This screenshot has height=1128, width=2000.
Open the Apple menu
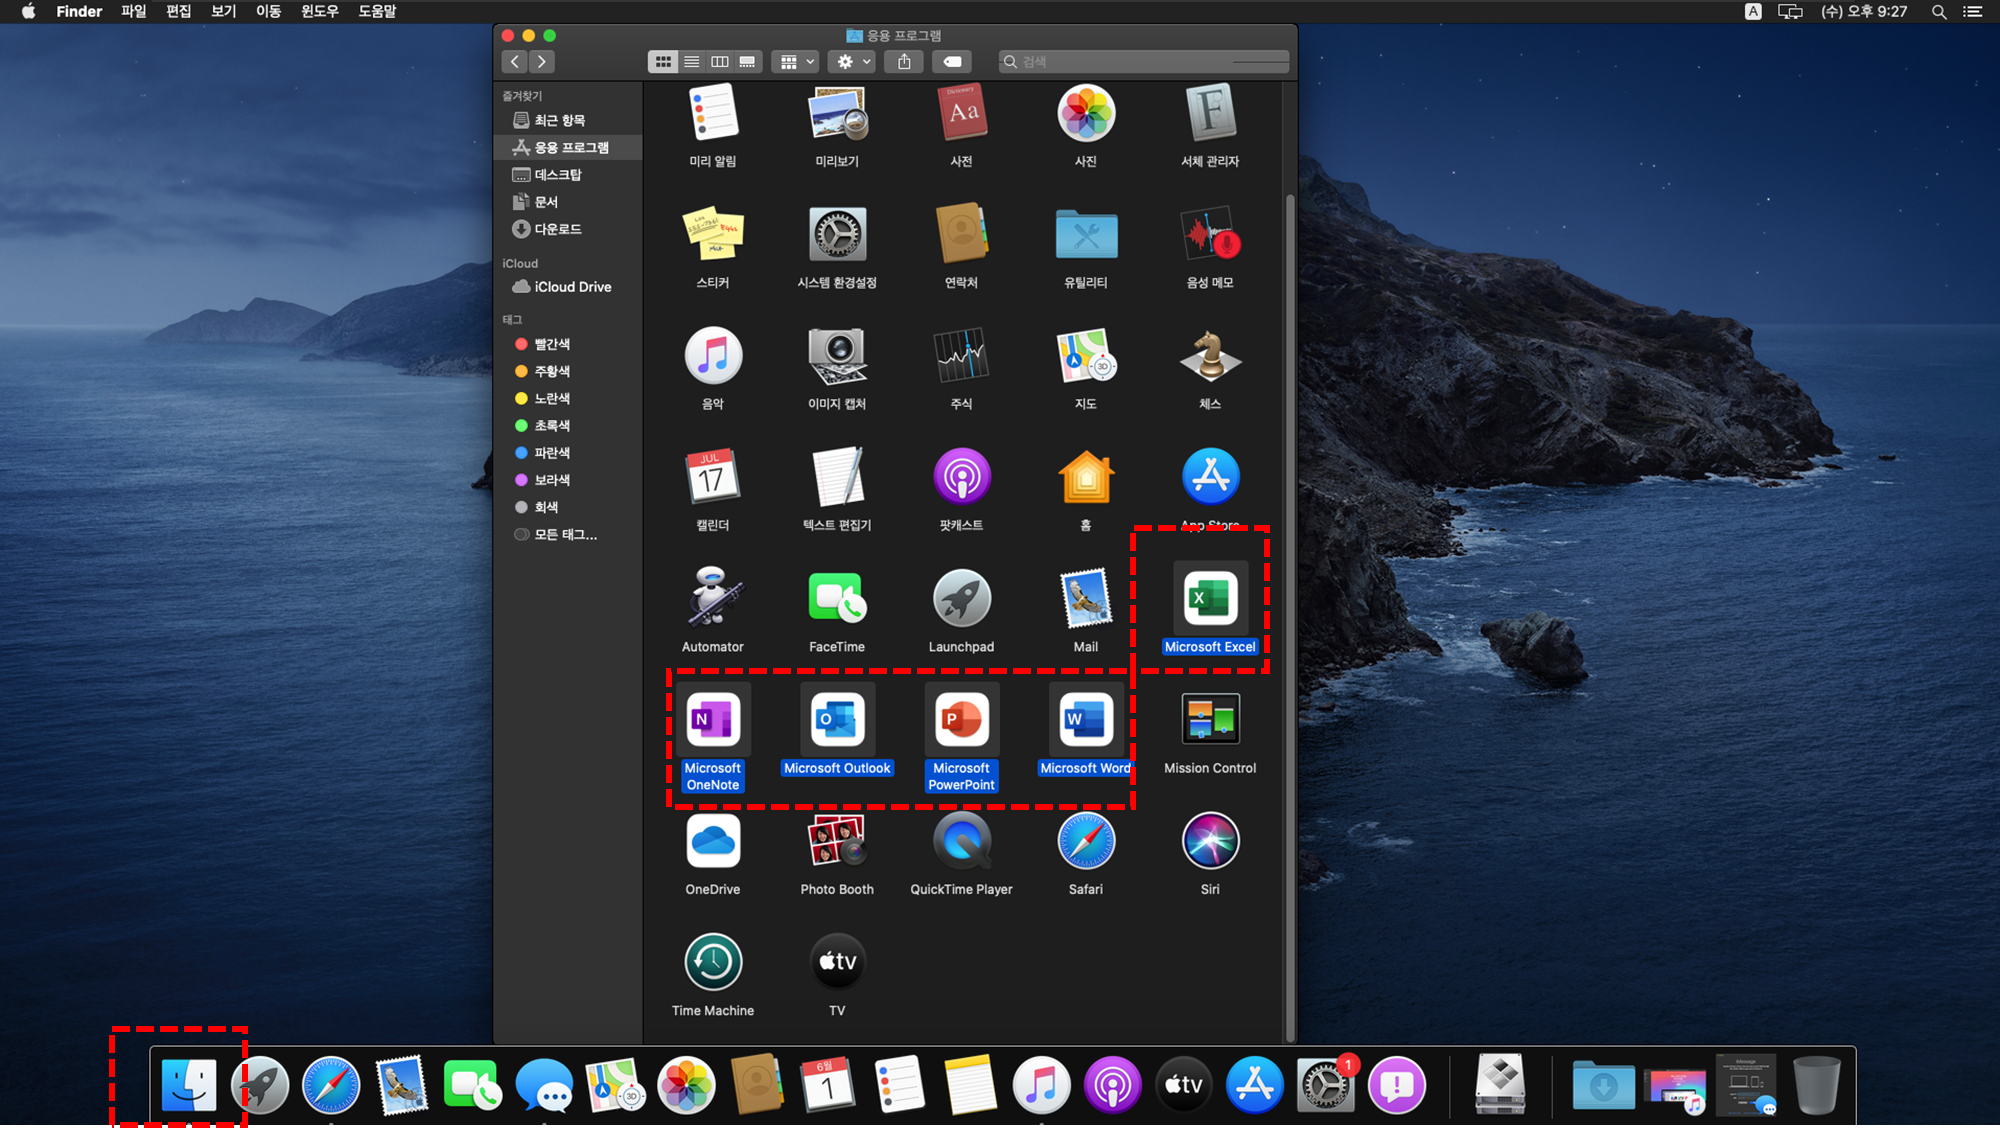(x=28, y=11)
